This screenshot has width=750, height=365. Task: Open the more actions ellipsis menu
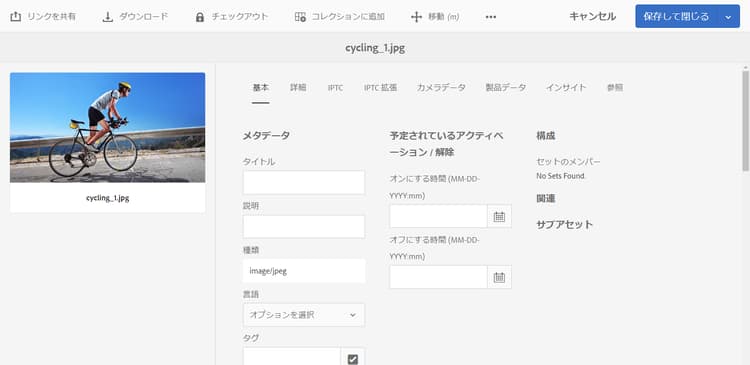pyautogui.click(x=491, y=17)
